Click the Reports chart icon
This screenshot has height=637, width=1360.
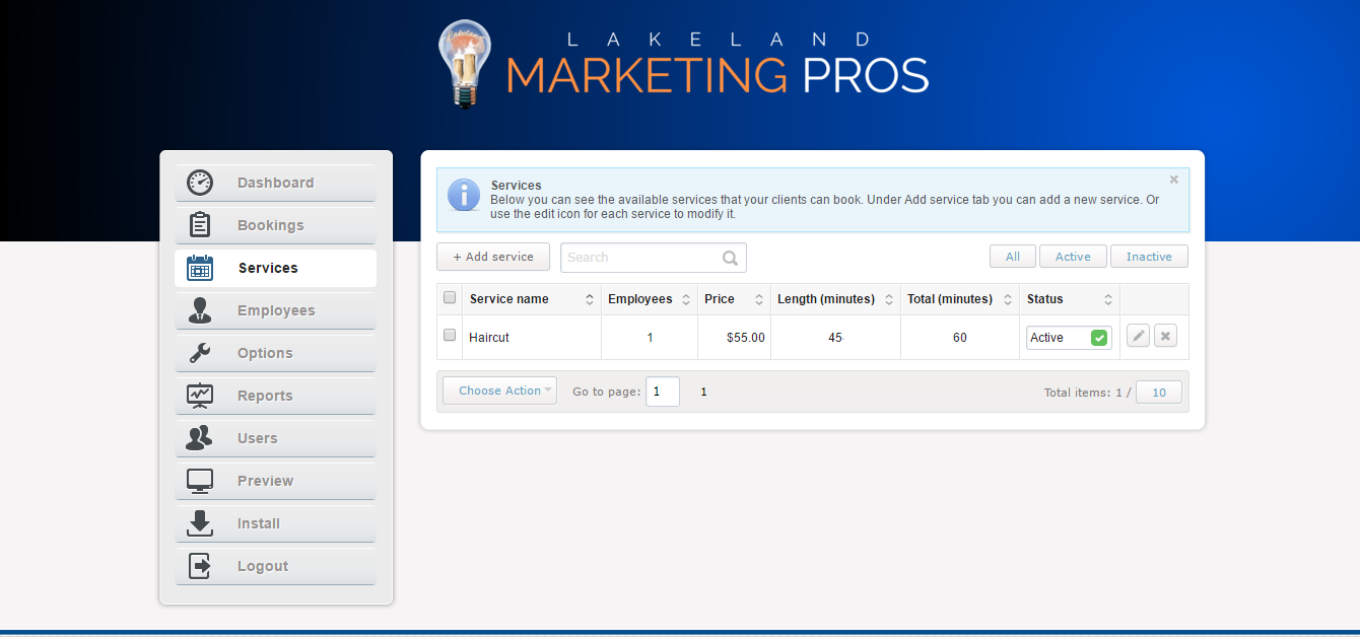tap(200, 396)
